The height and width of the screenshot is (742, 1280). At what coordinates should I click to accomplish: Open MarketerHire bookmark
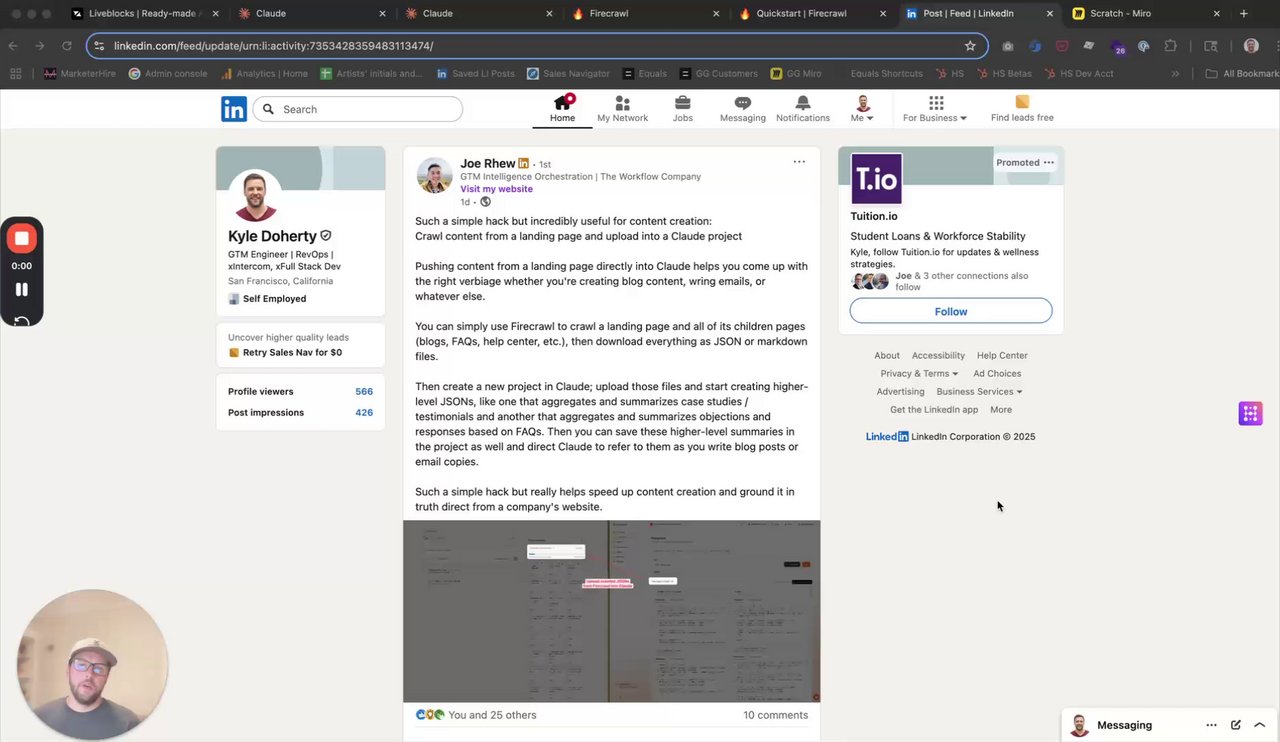pyautogui.click(x=80, y=73)
